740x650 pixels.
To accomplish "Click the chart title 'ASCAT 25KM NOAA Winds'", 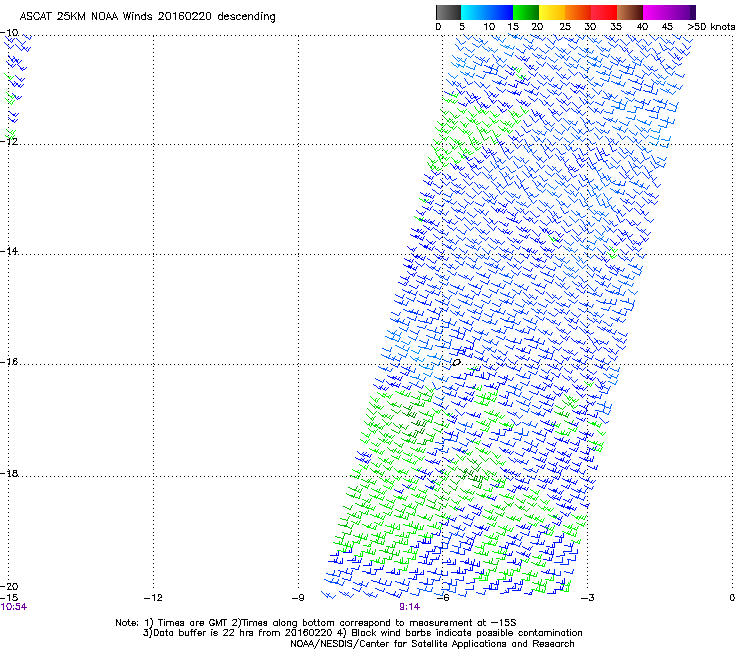I will (x=87, y=16).
